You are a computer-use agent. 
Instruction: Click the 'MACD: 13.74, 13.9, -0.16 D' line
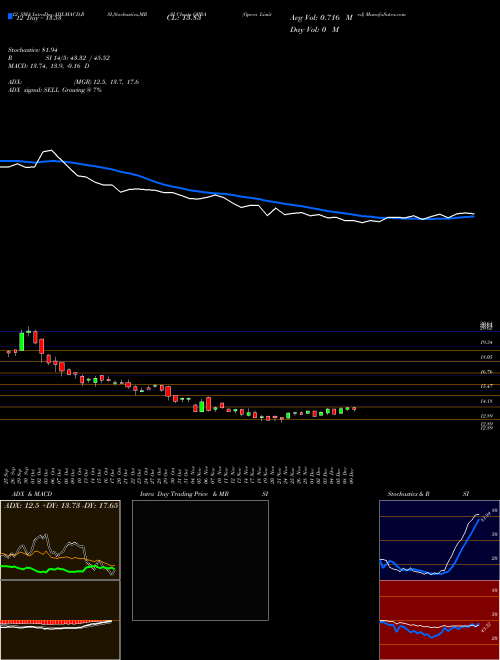48,66
